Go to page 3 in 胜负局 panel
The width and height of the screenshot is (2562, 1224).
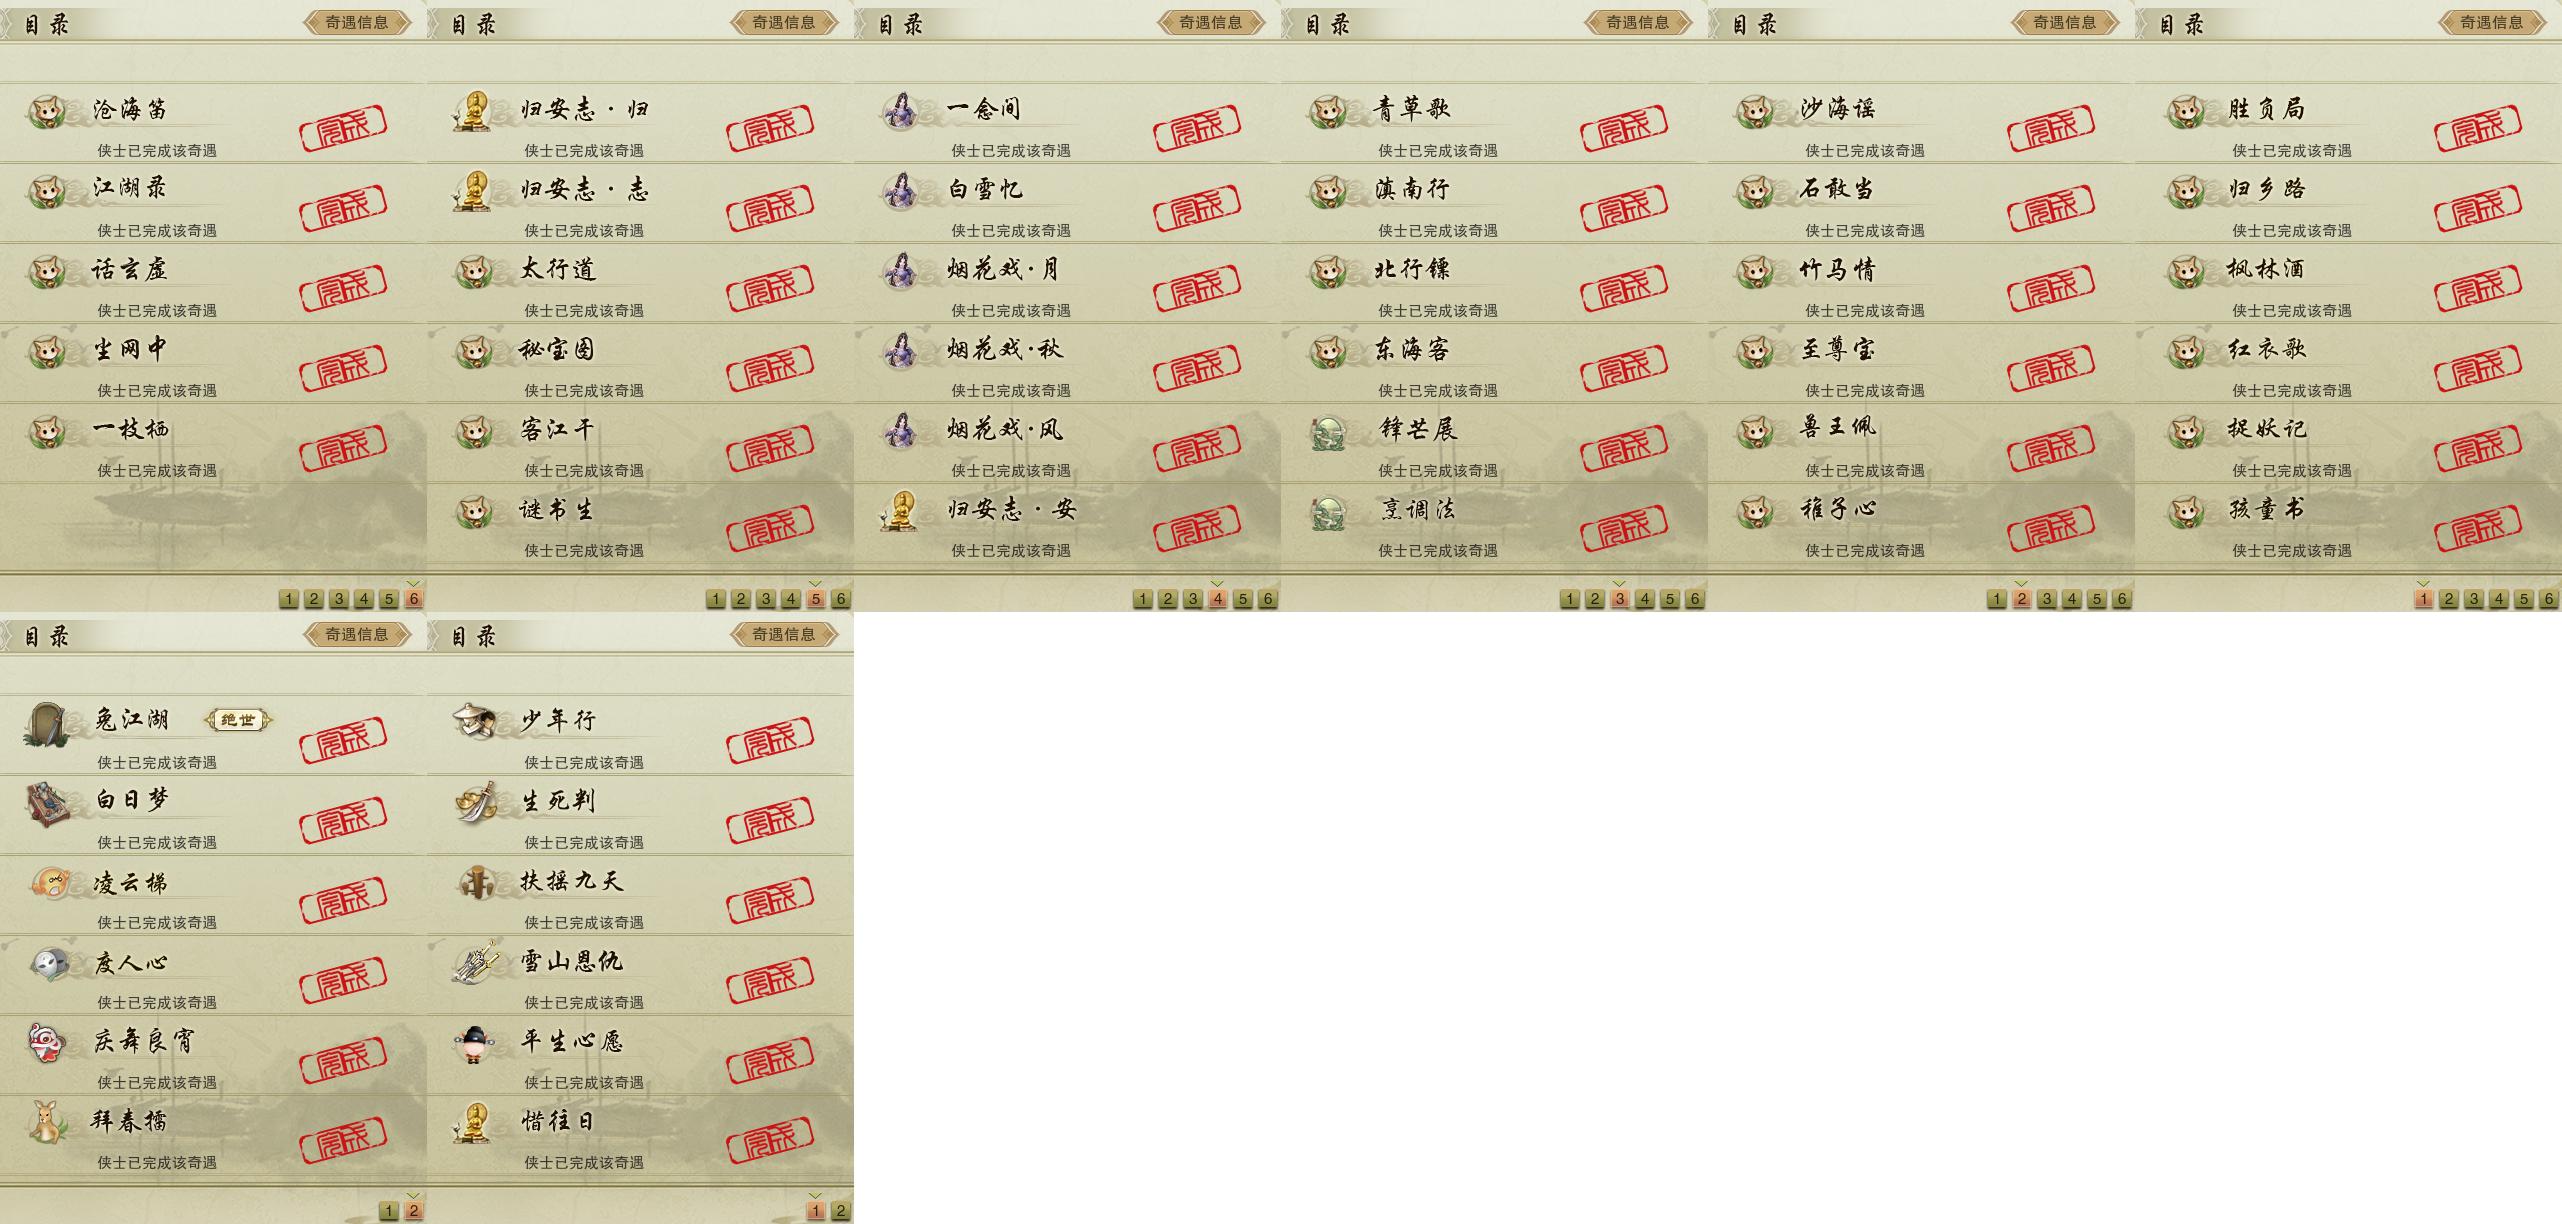2473,599
